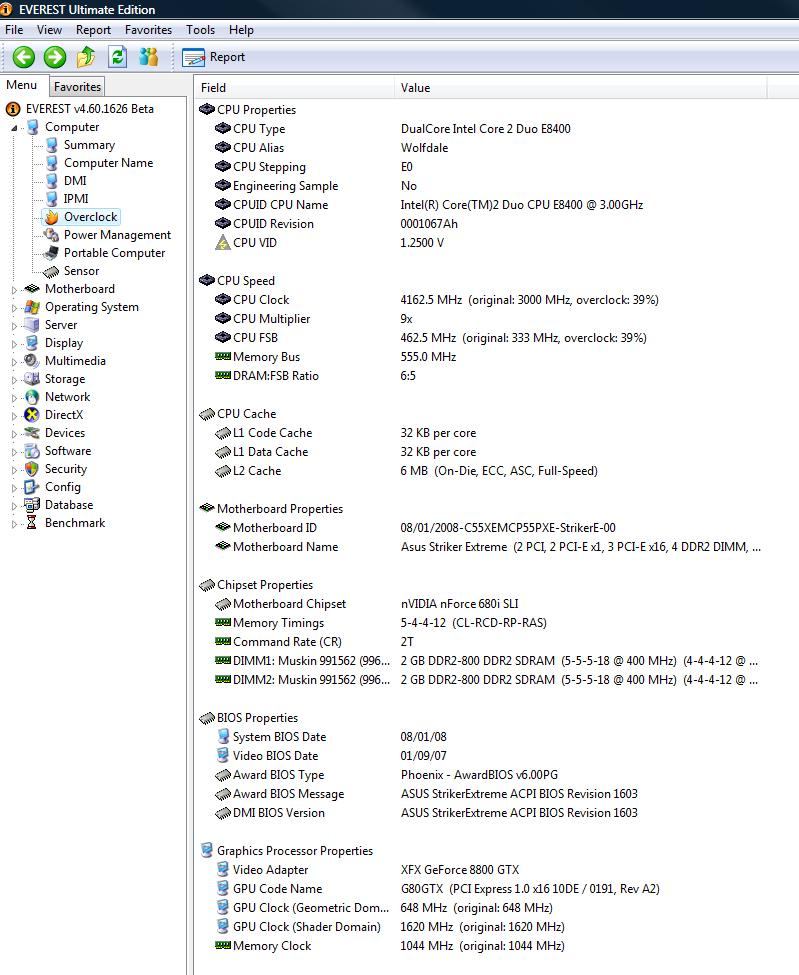Click the Graphics Processor Properties icon
Viewport: 799px width, 975px height.
(207, 850)
